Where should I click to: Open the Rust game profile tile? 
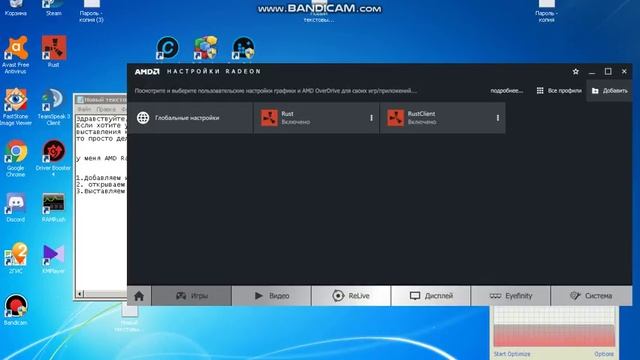tap(316, 118)
